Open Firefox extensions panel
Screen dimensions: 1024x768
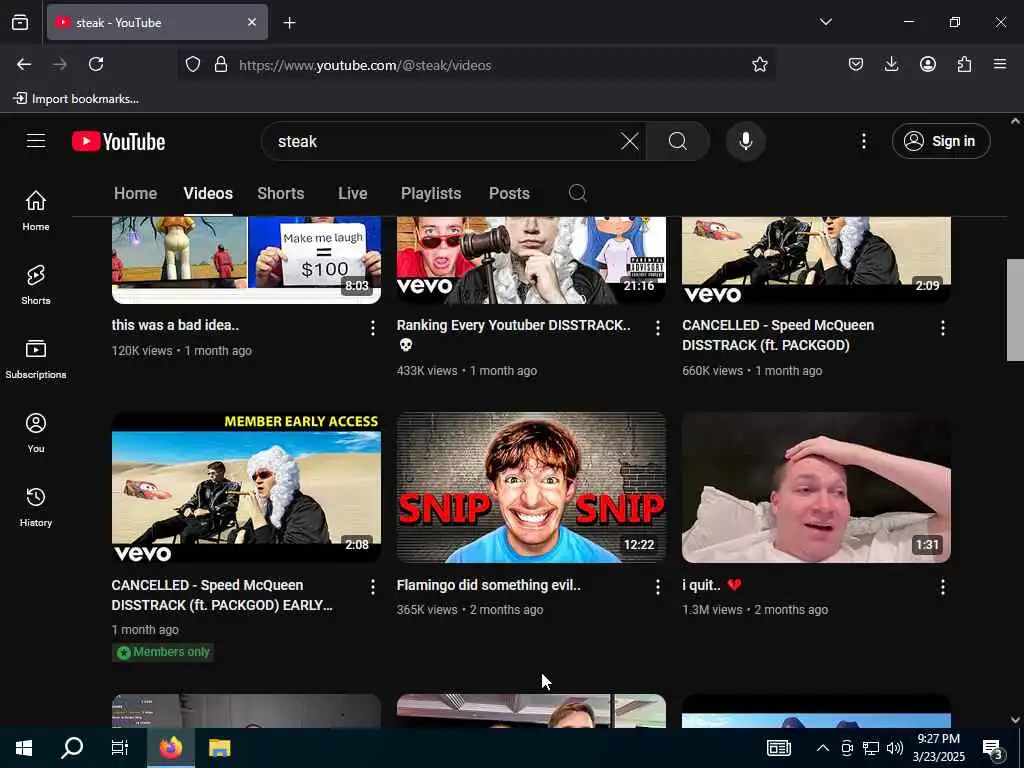[x=964, y=64]
